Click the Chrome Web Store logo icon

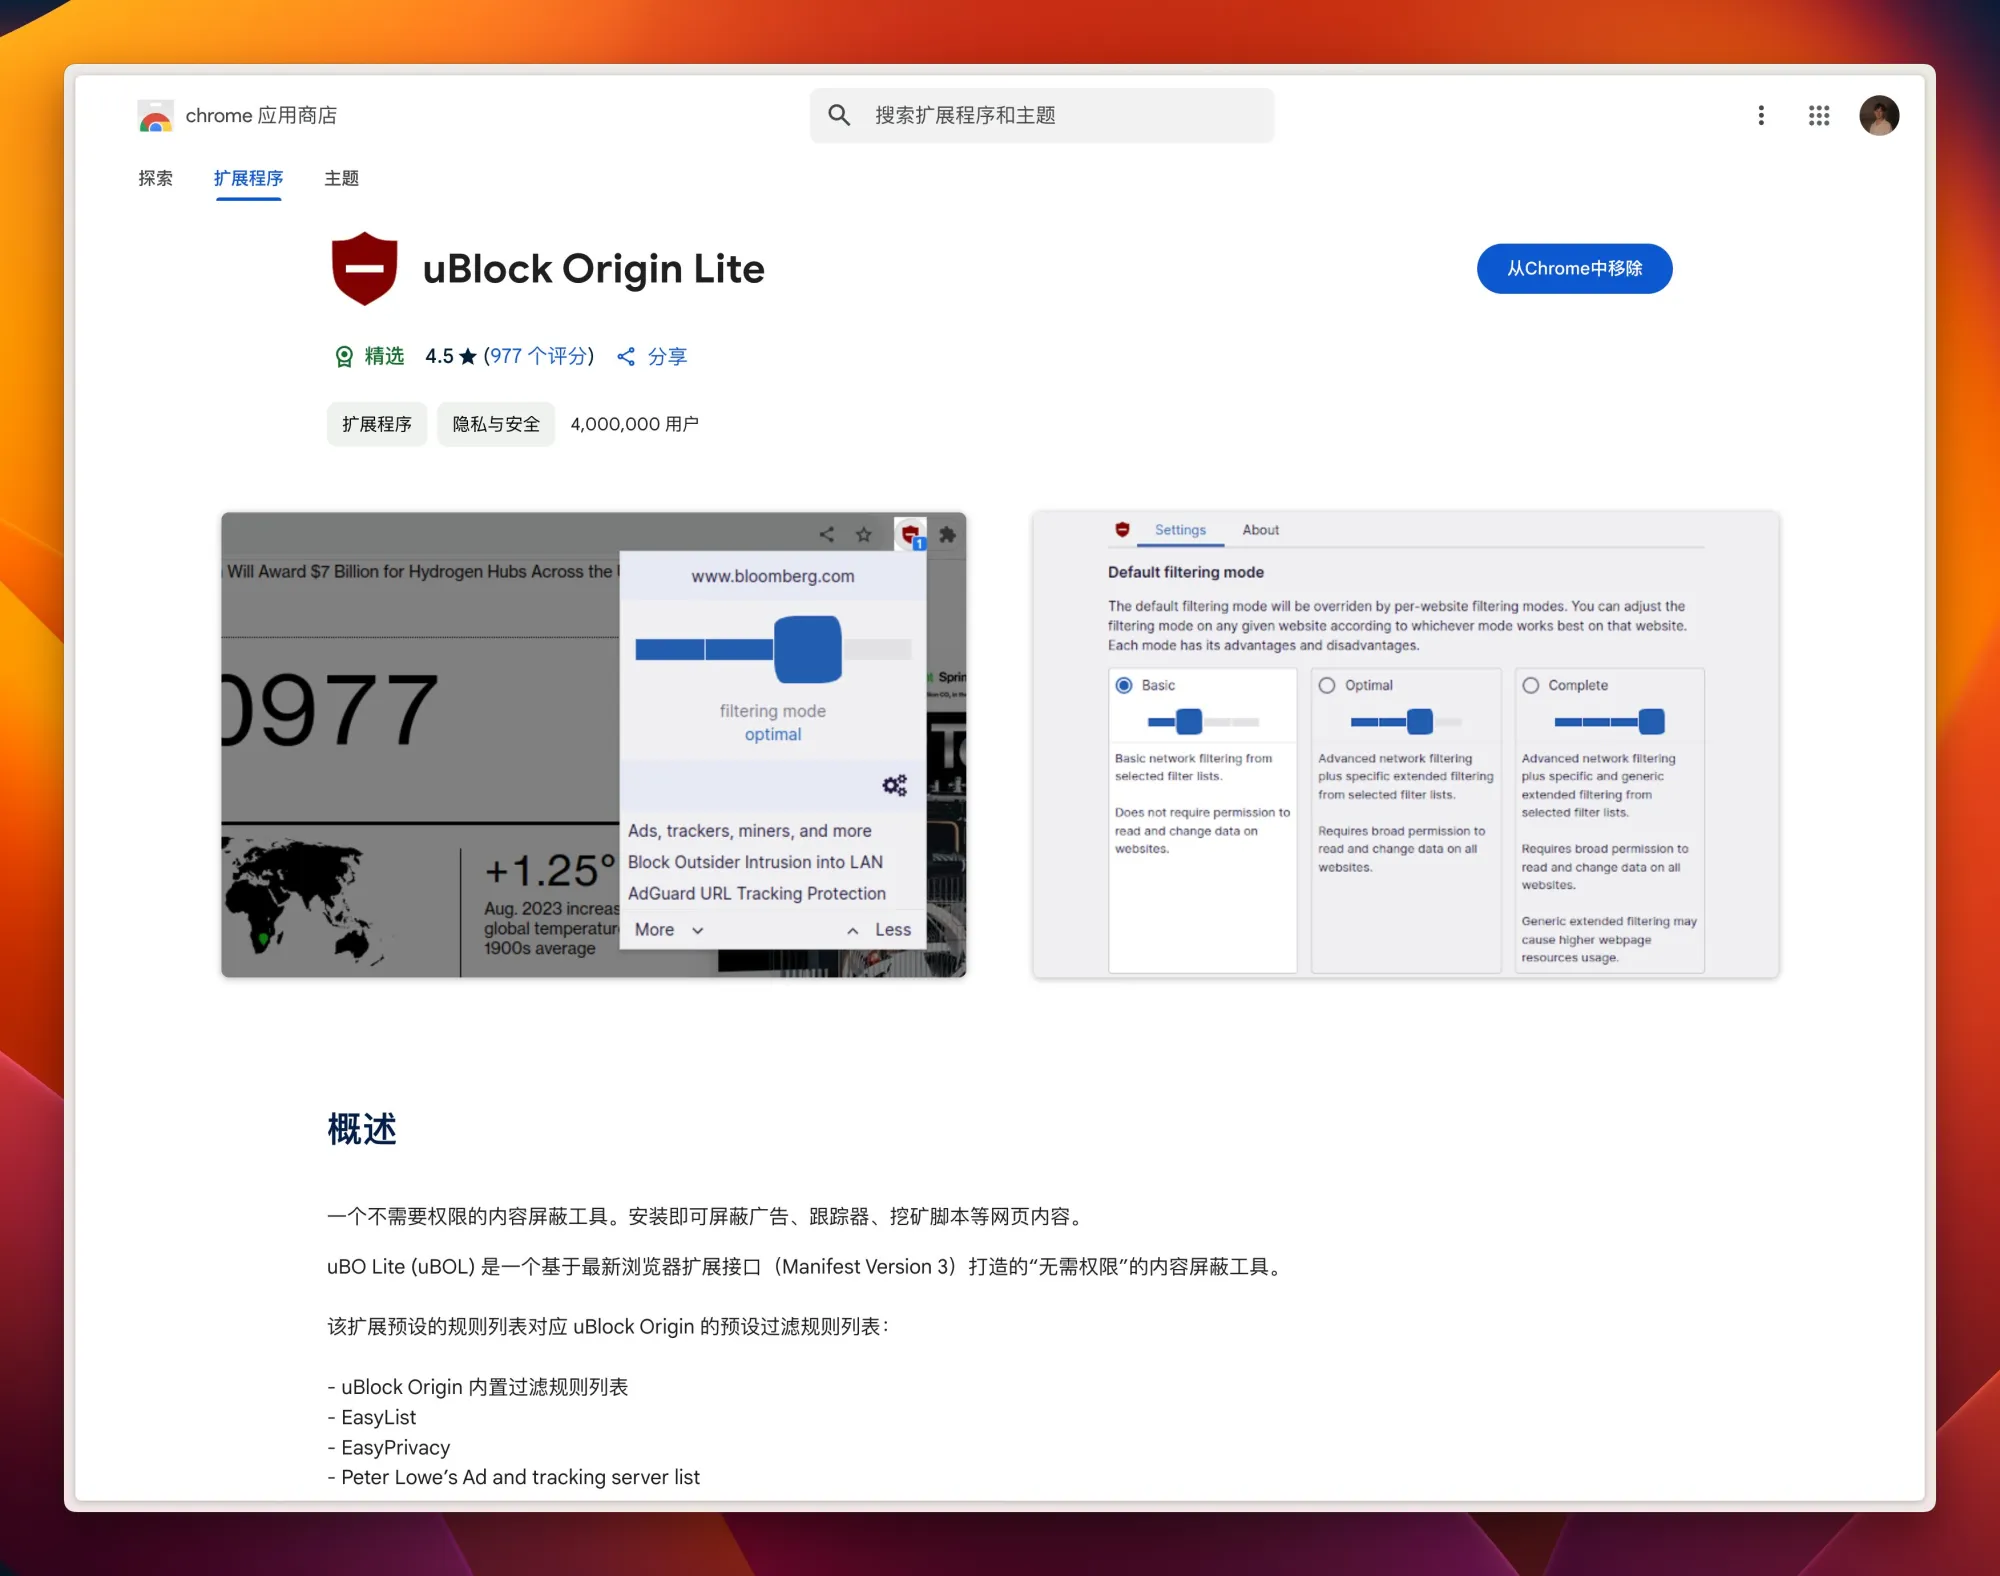(x=155, y=116)
